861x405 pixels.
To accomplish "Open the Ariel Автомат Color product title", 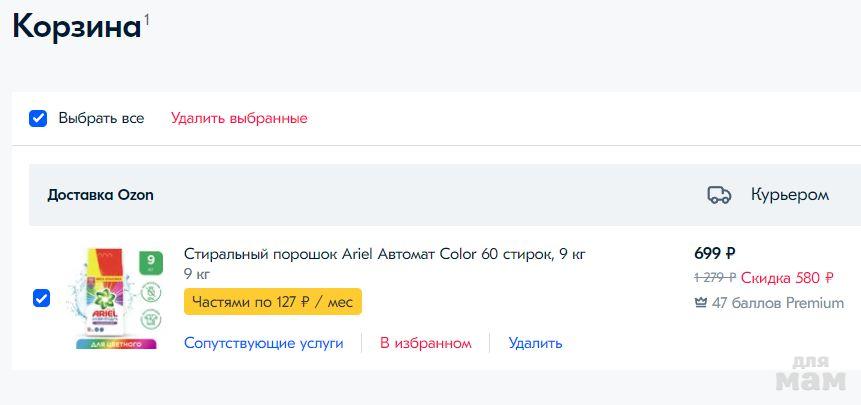I will [x=384, y=254].
